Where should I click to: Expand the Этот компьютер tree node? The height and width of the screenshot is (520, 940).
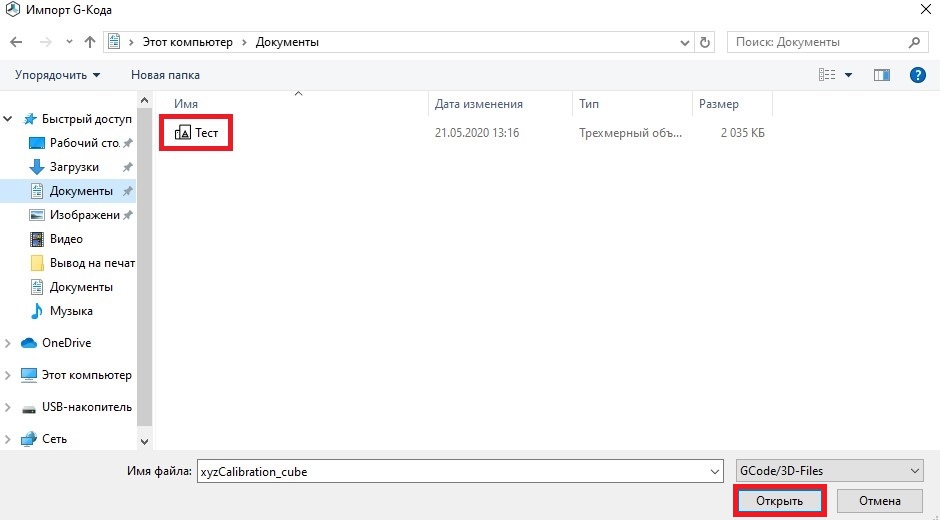(9, 375)
